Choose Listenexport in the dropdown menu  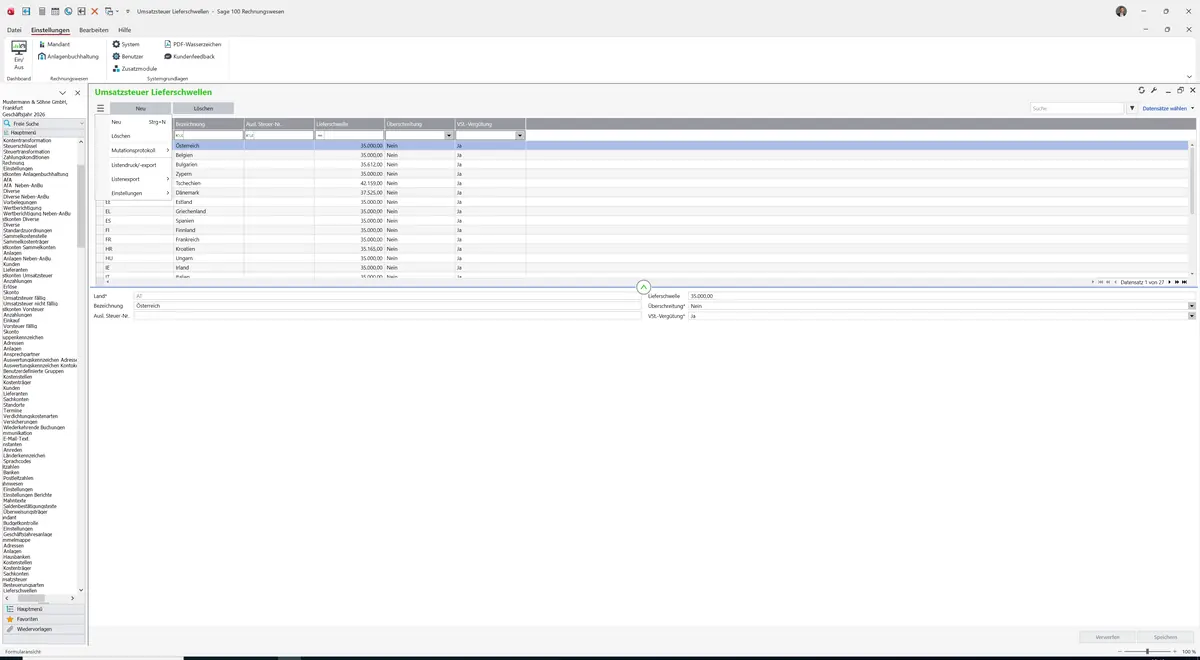(134, 179)
